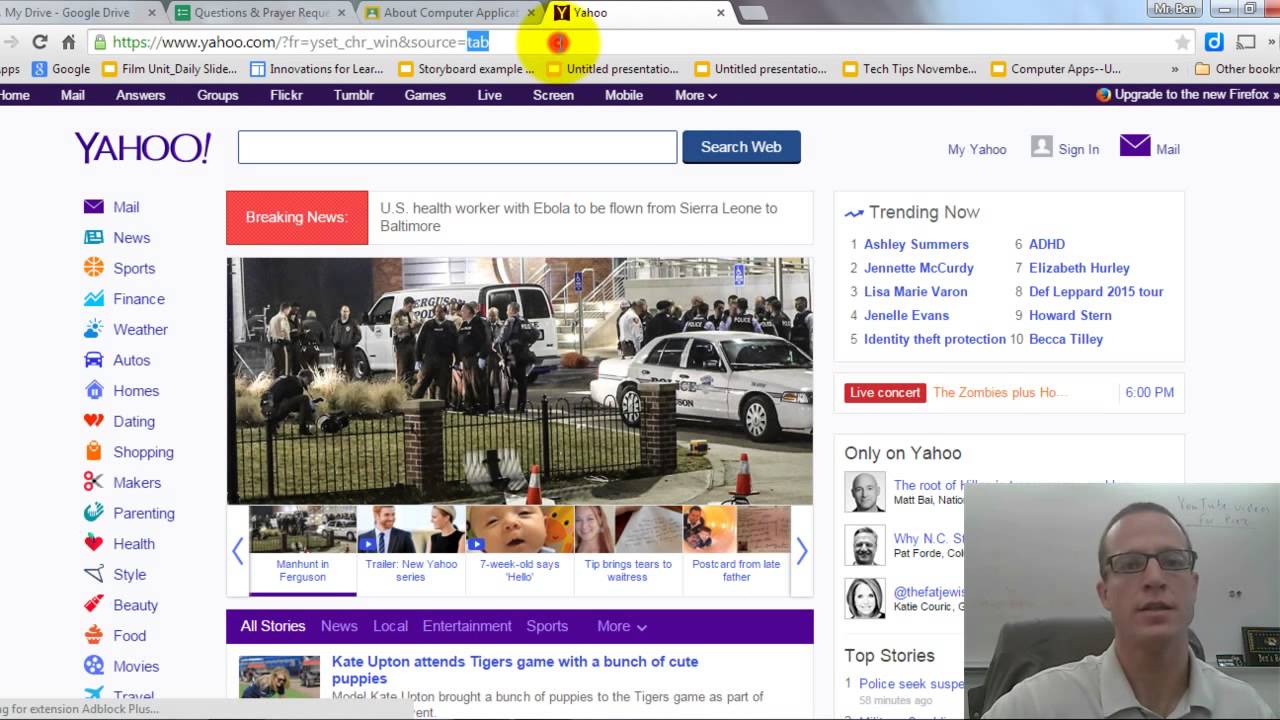The image size is (1280, 720).
Task: Click the Def Leppard 2015 tour trending link
Action: [1096, 292]
